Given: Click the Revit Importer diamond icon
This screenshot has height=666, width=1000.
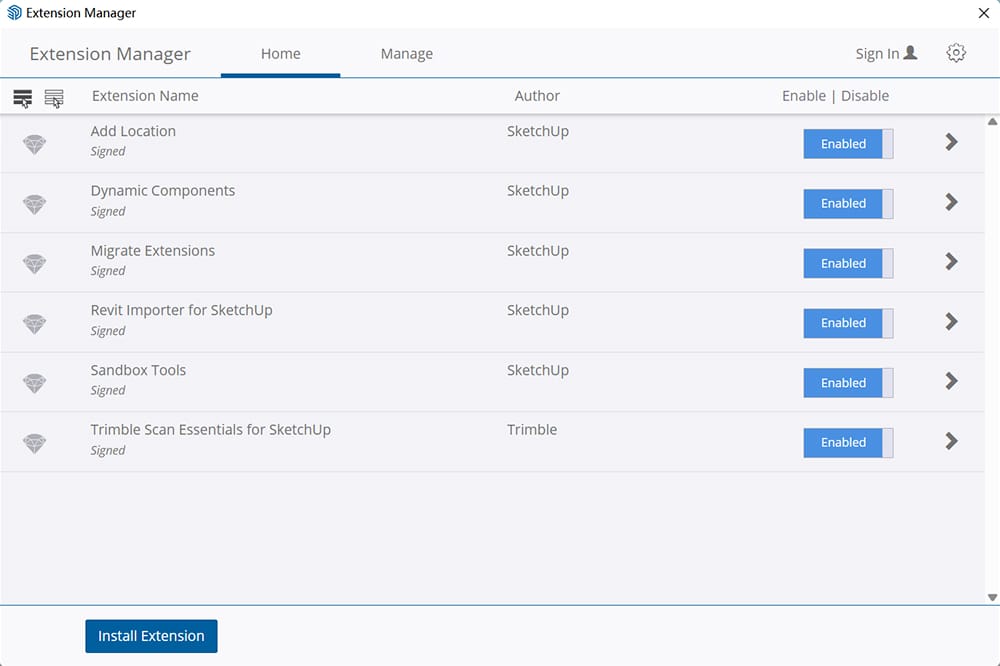Looking at the screenshot, I should [x=35, y=323].
